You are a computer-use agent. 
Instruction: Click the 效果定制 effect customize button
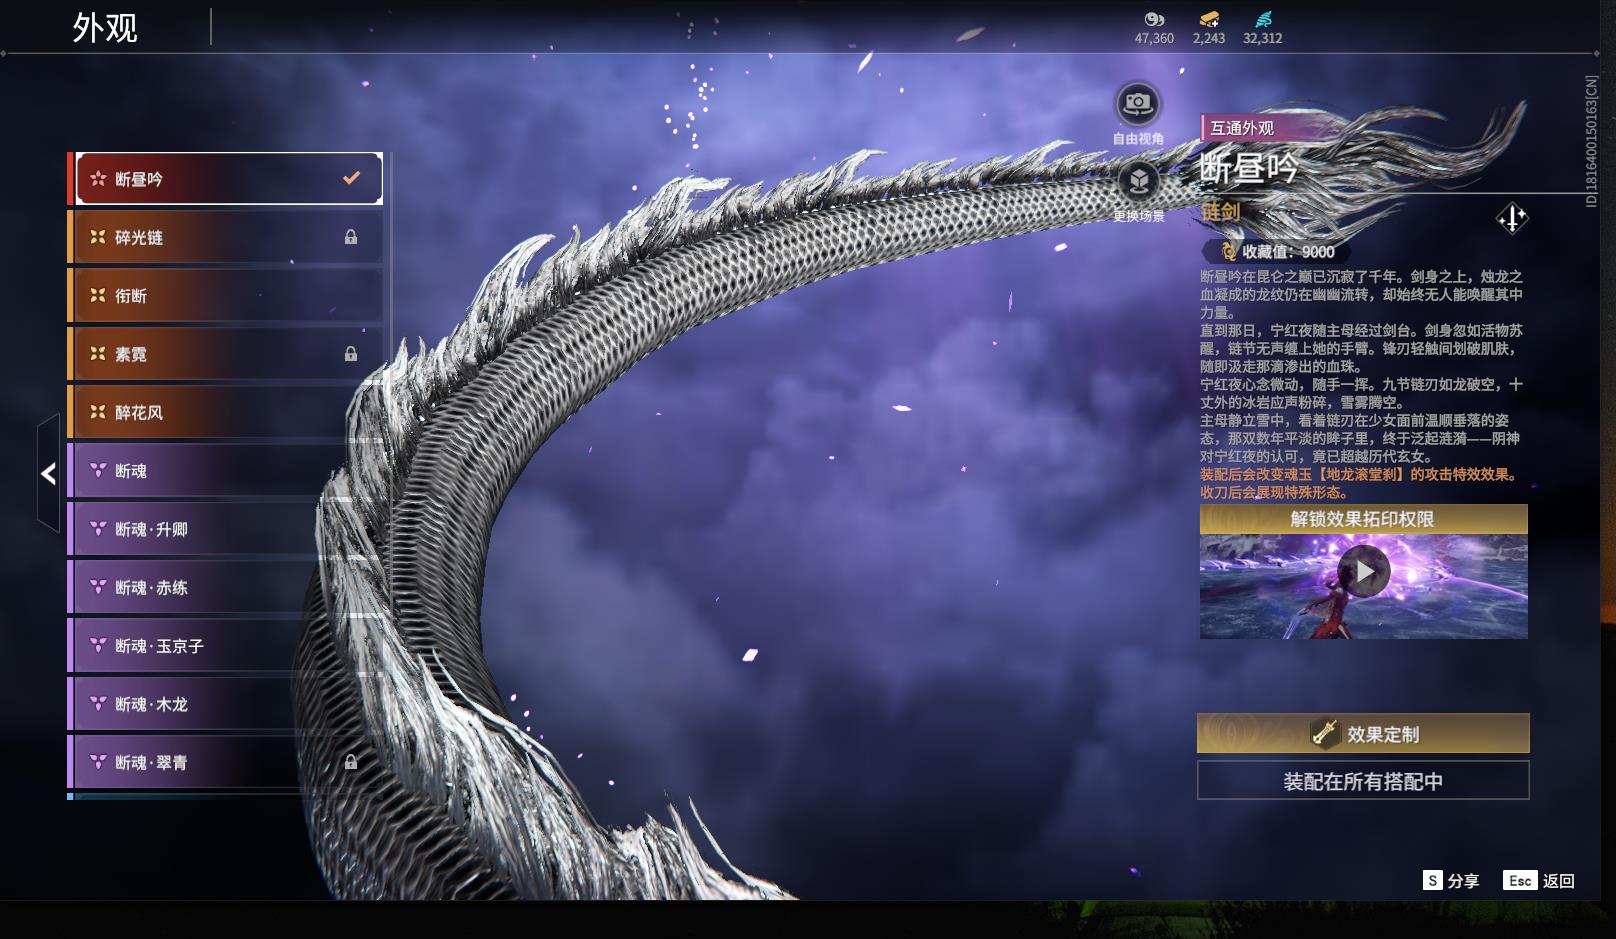tap(1363, 734)
